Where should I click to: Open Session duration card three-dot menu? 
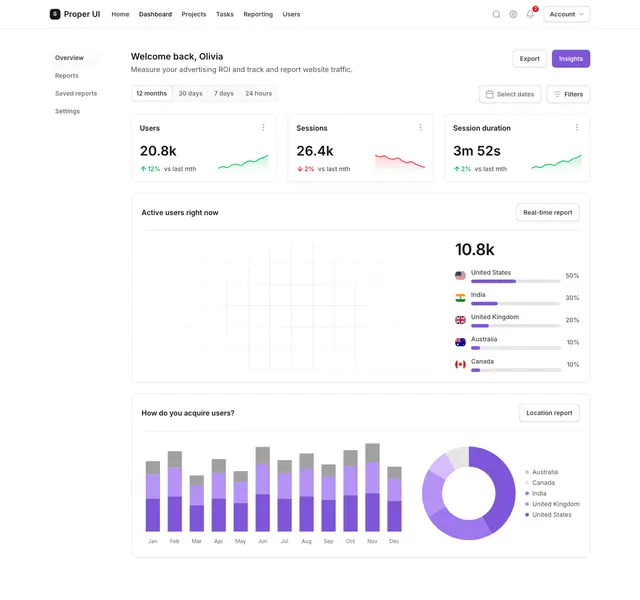[576, 127]
